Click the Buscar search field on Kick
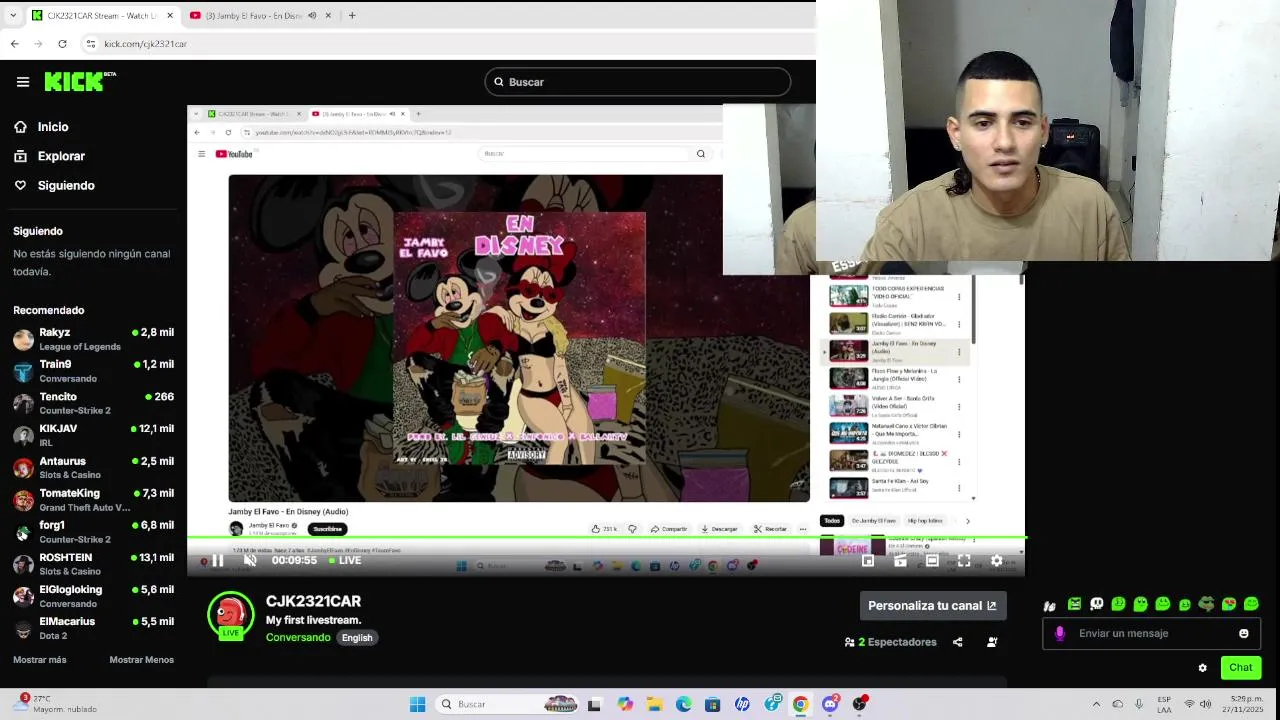Viewport: 1280px width, 720px height. [638, 82]
